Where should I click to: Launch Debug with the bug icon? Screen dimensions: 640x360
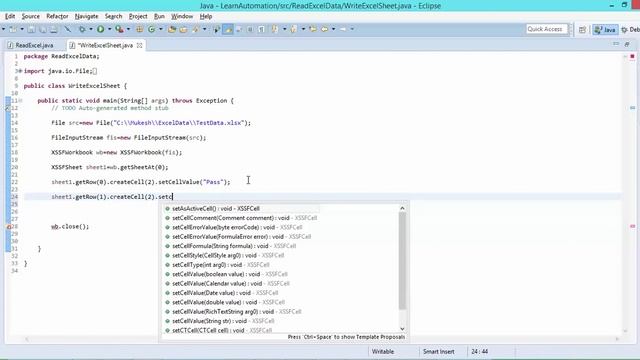82,29
